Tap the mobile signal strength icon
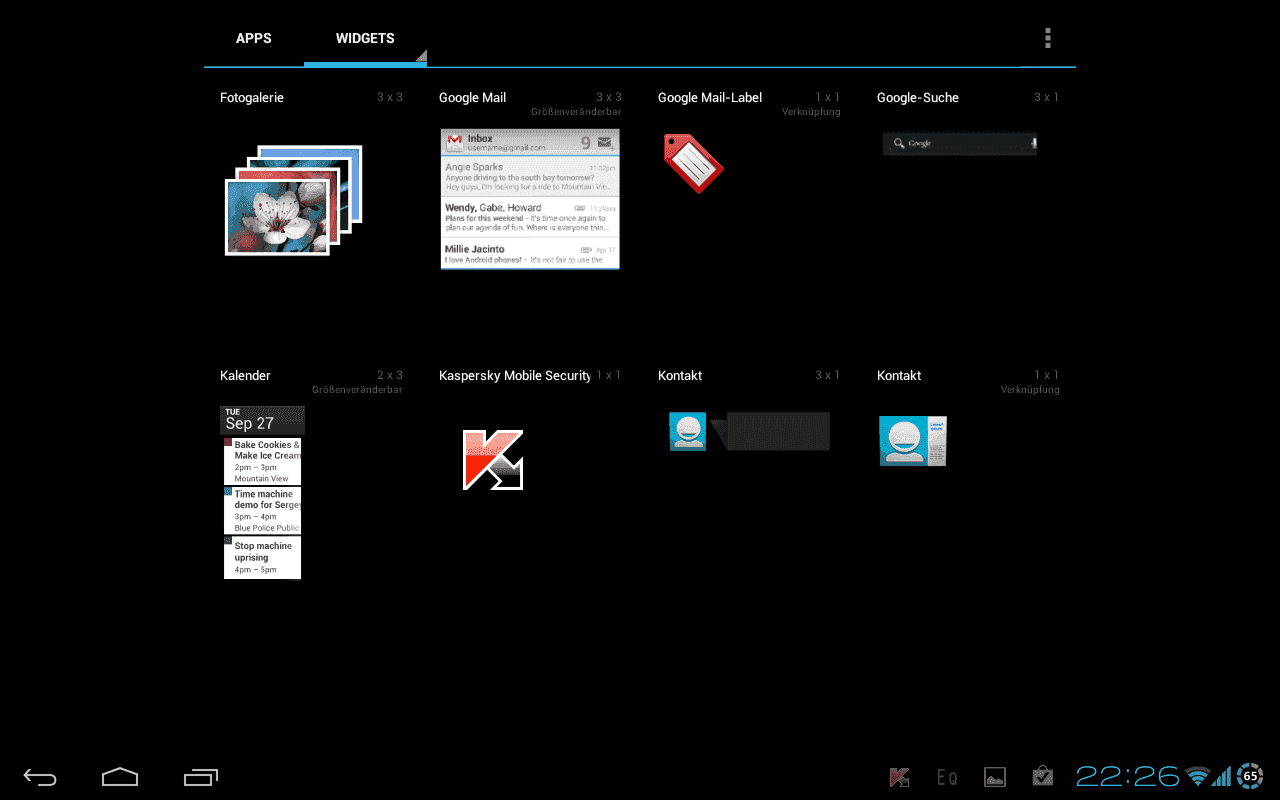The width and height of the screenshot is (1280, 800). [x=1222, y=777]
